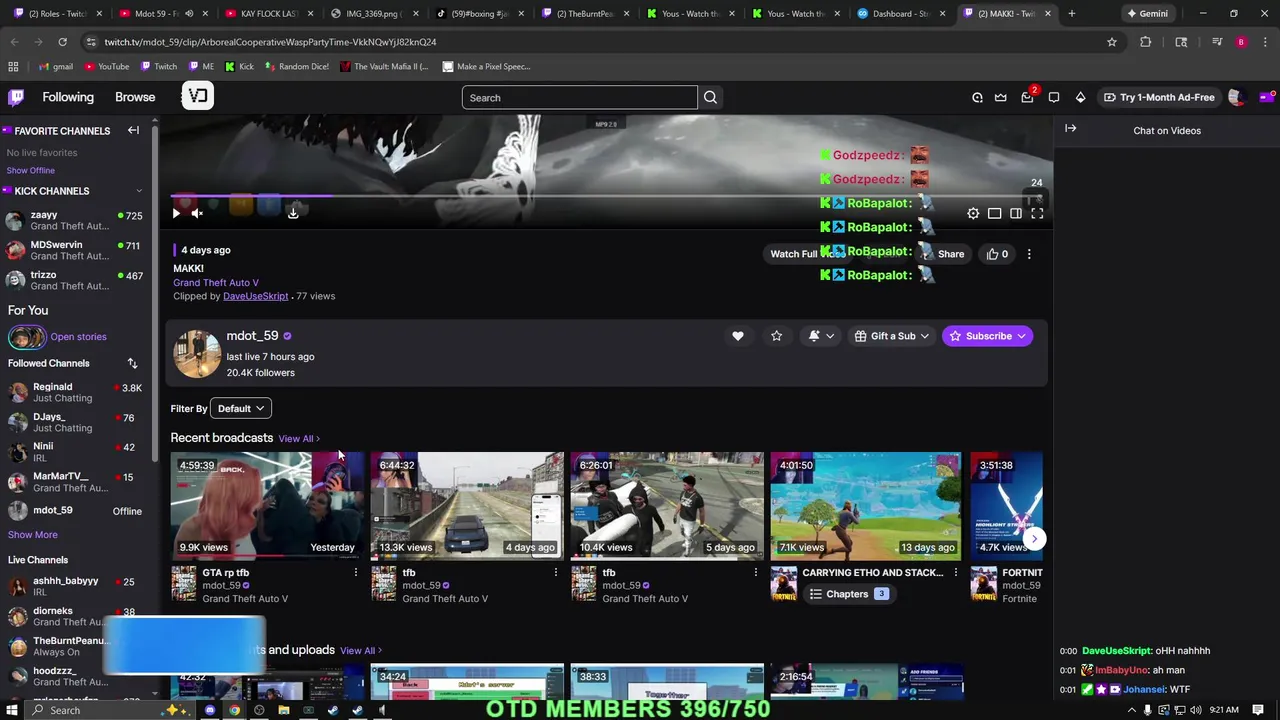Click Open stories link
This screenshot has height=720, width=1280.
78,337
